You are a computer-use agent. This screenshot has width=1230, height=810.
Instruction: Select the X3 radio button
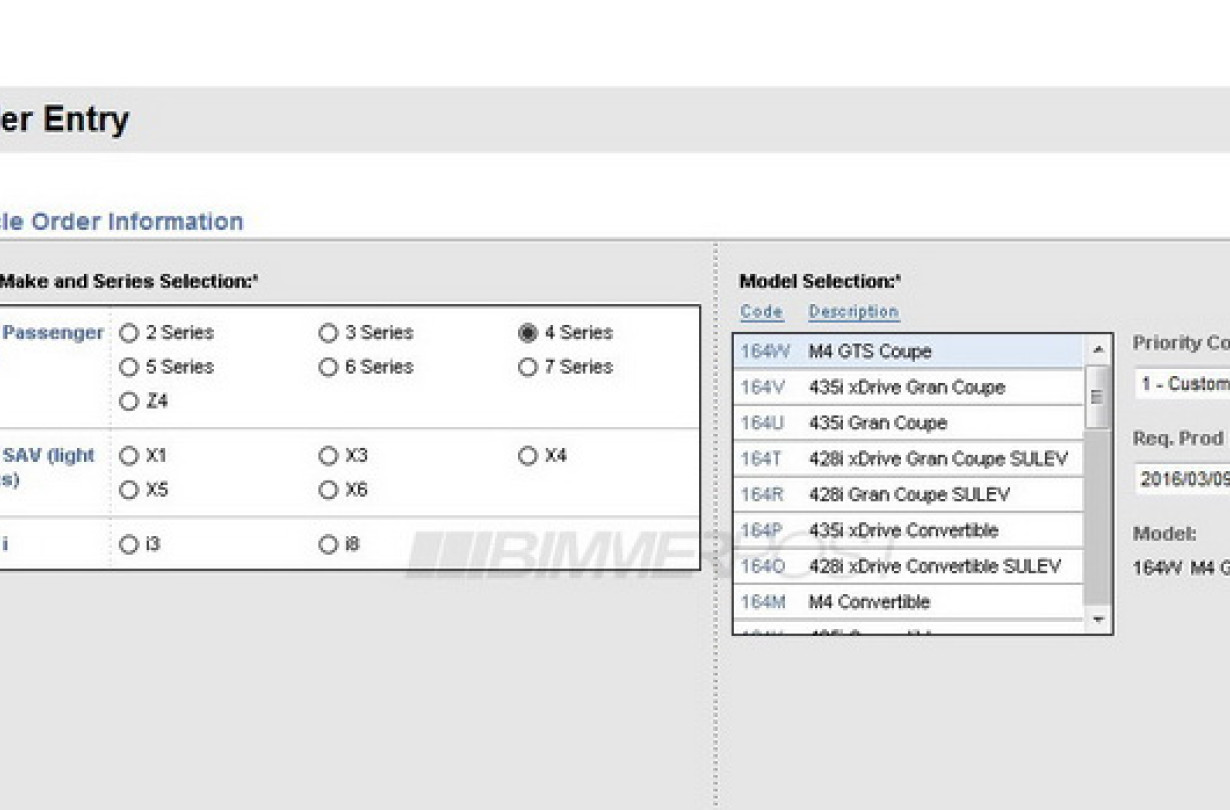click(x=328, y=456)
